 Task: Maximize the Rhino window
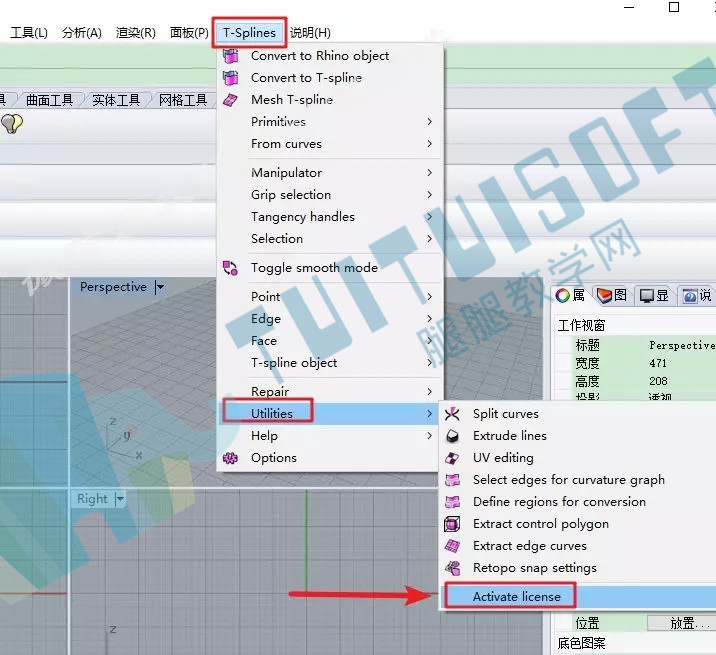674,7
